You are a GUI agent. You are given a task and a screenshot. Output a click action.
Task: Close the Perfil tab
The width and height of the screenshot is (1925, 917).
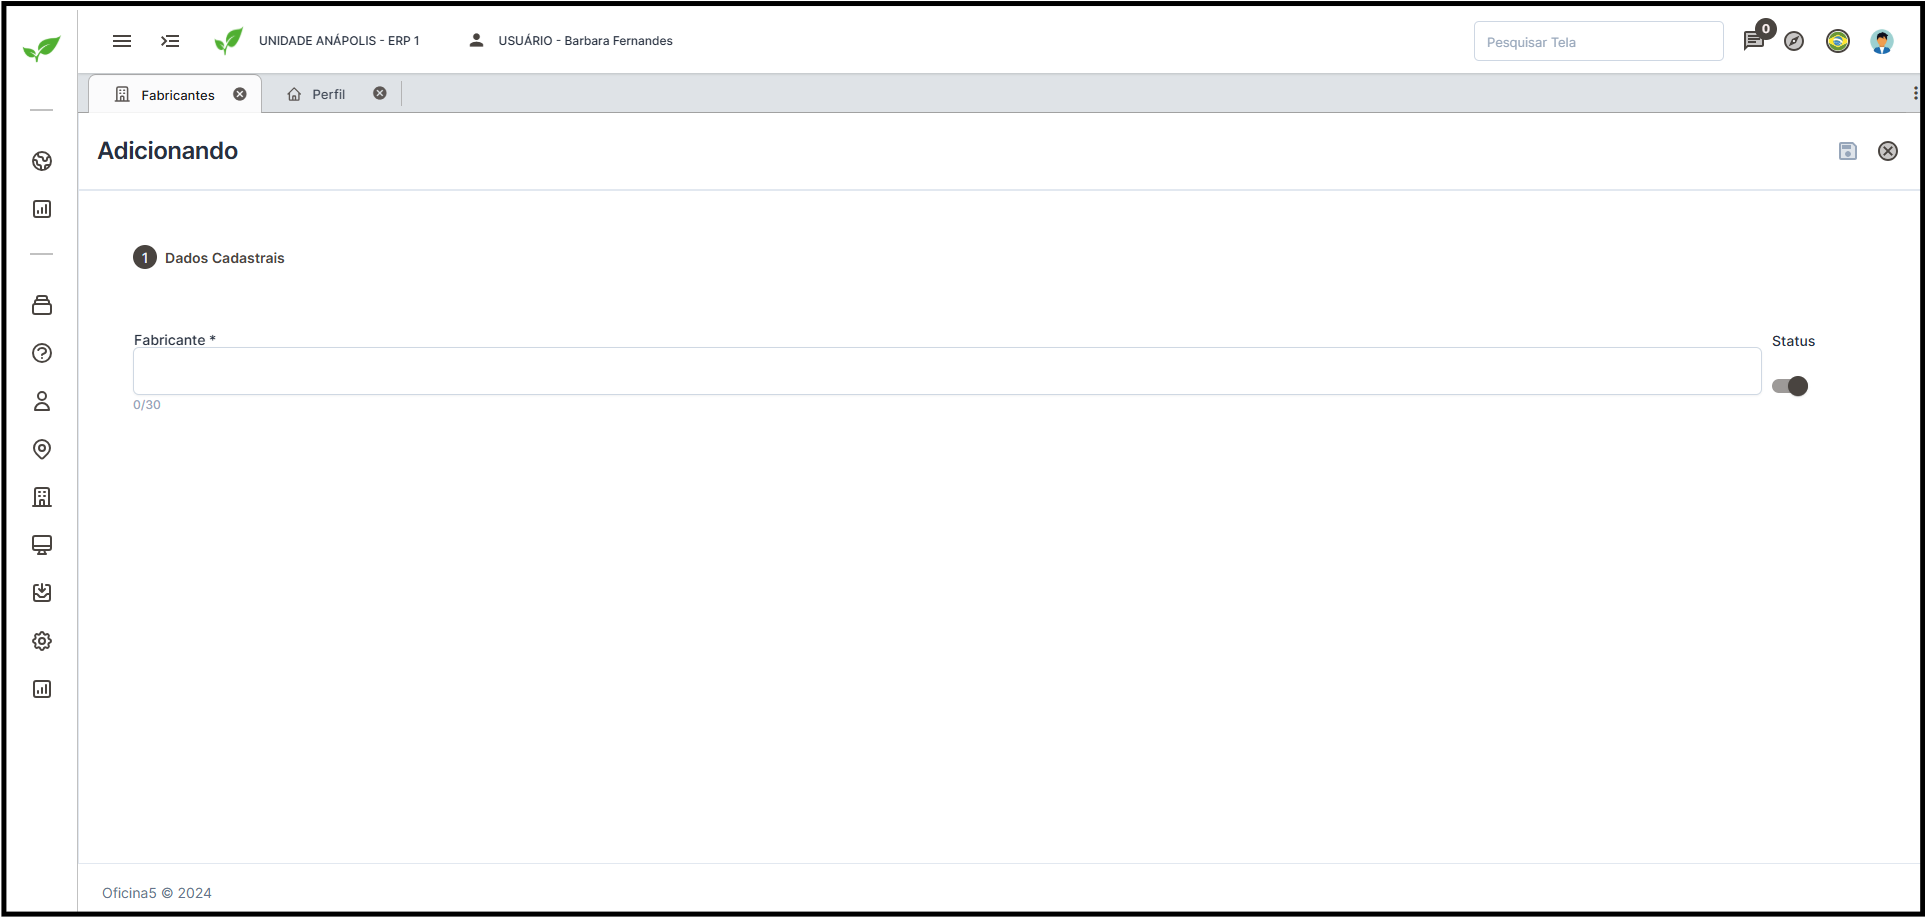380,93
